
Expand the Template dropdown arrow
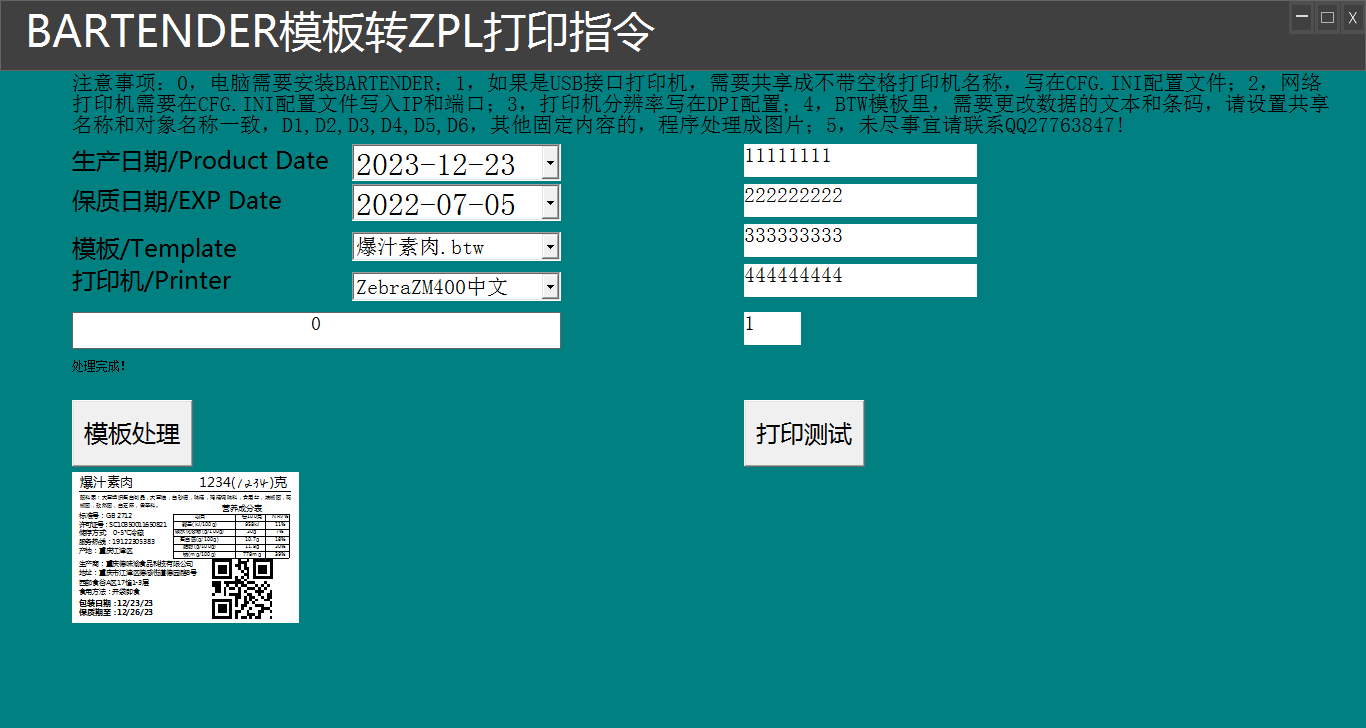[x=550, y=247]
